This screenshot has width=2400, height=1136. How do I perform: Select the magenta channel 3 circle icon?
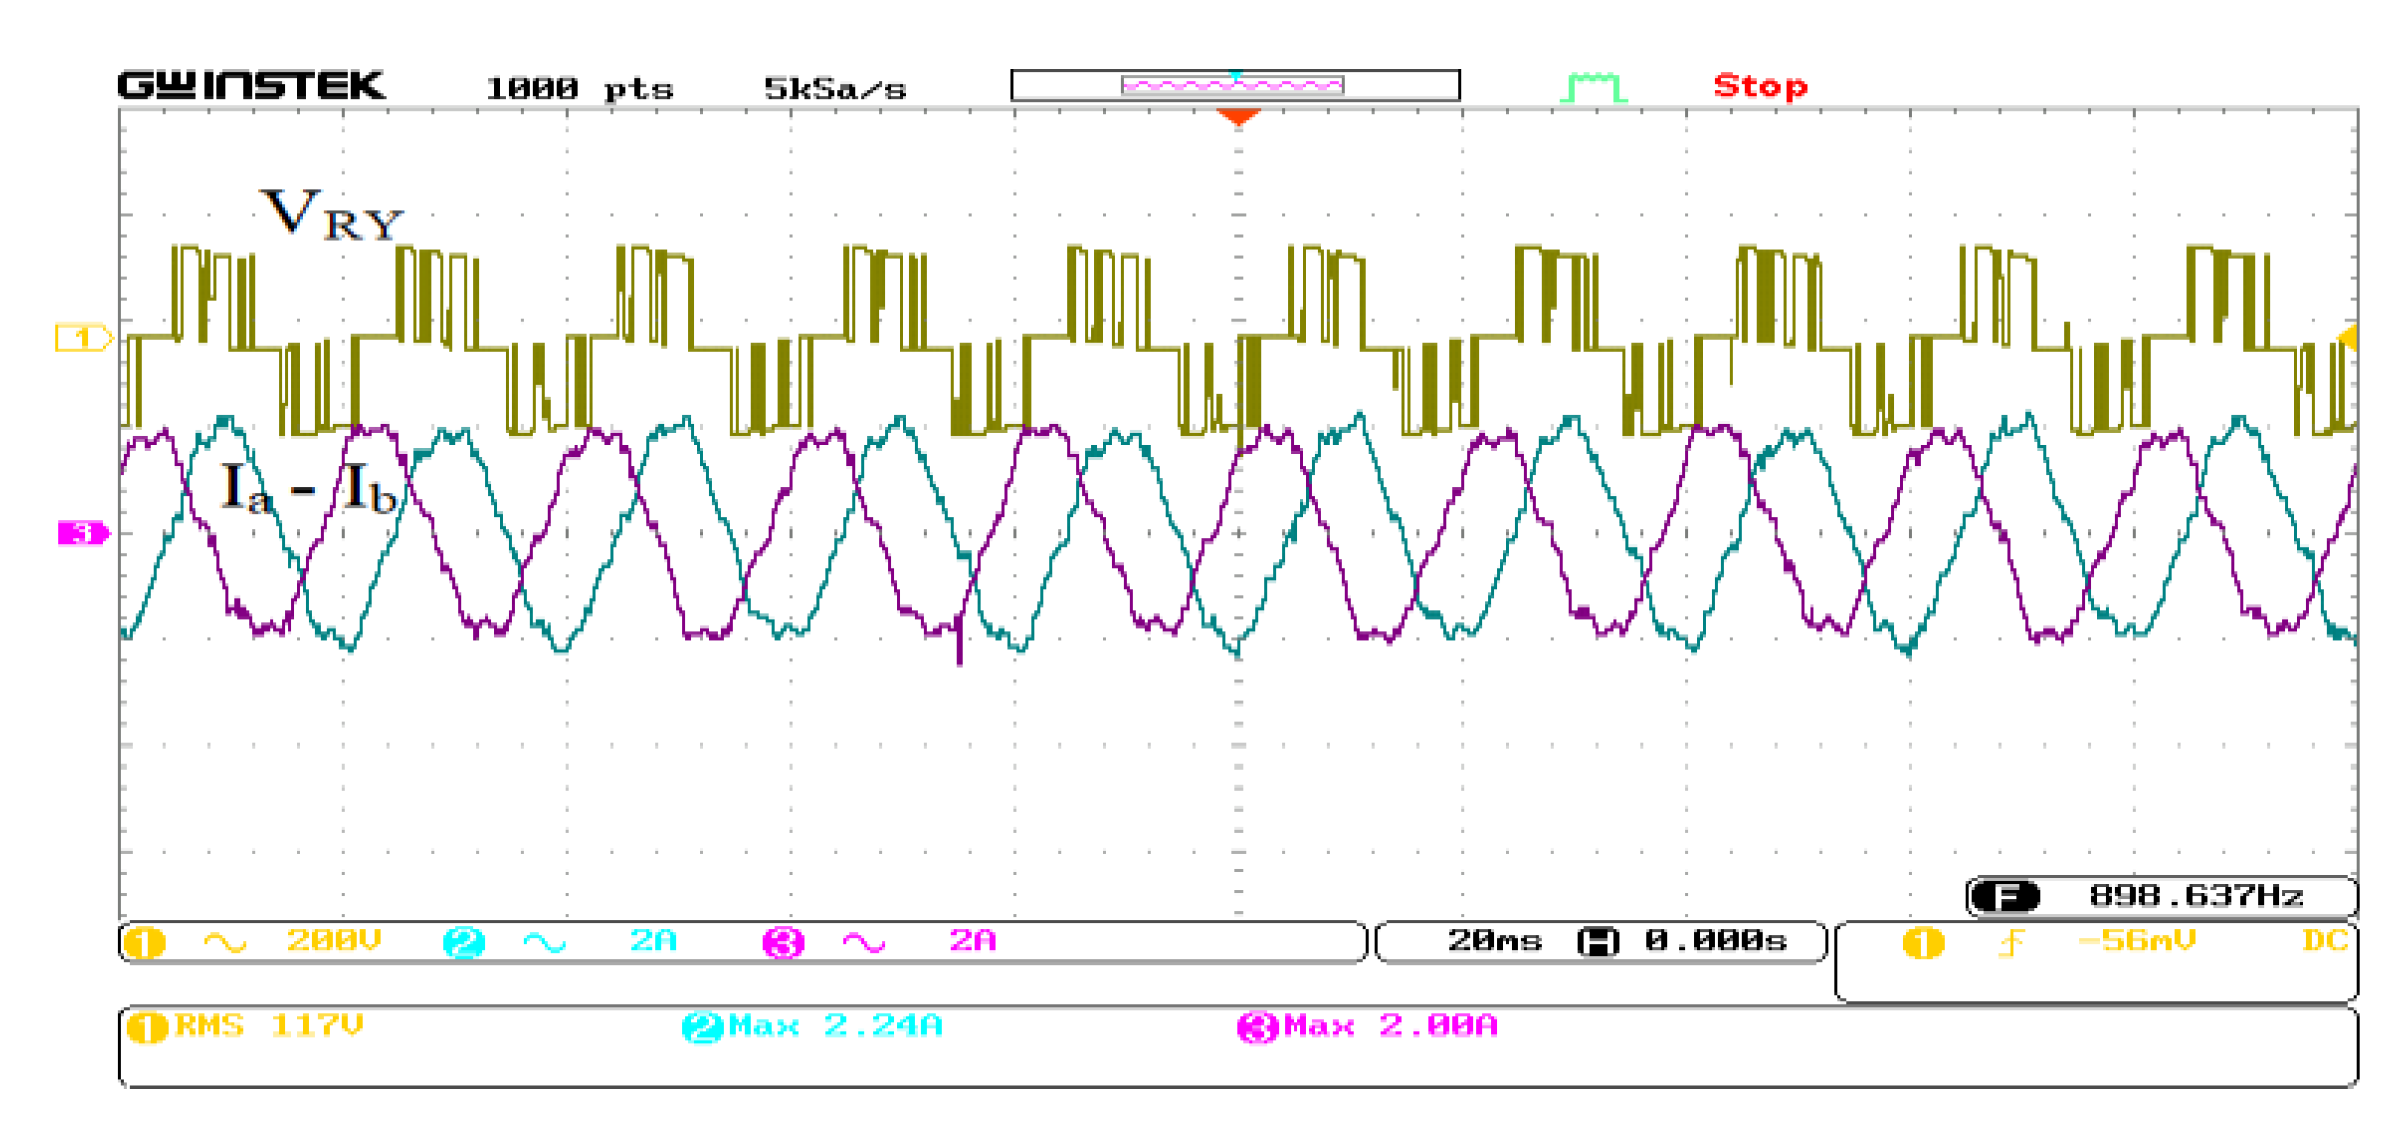point(783,942)
